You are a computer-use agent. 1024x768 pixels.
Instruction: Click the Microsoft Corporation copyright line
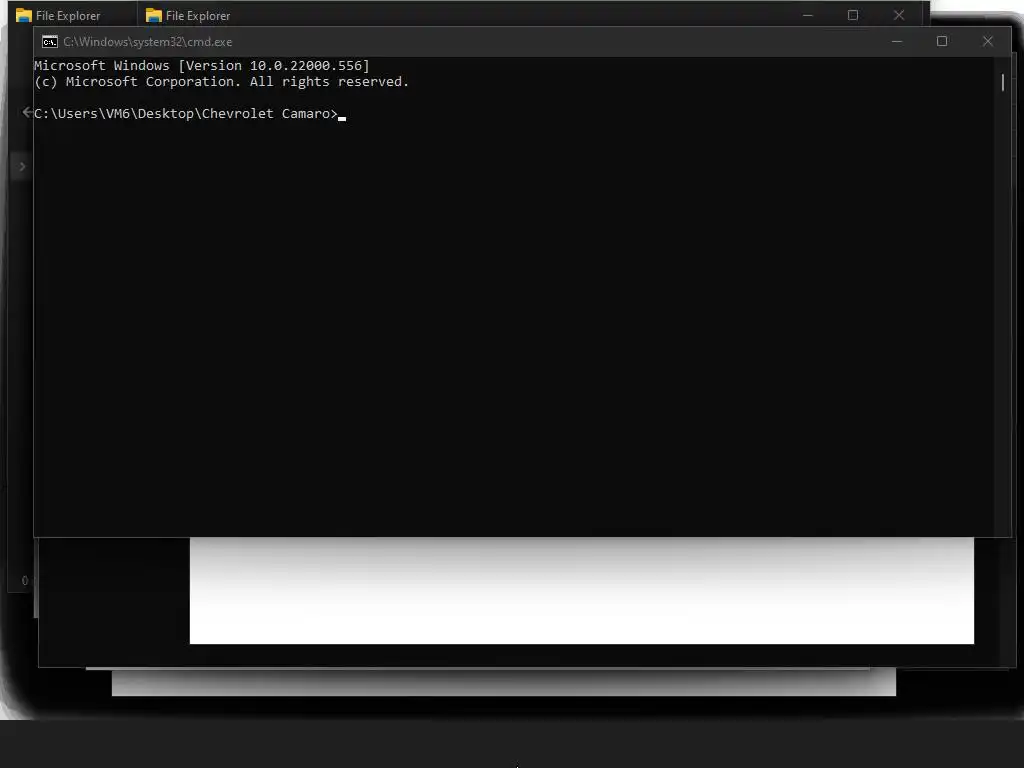point(221,82)
